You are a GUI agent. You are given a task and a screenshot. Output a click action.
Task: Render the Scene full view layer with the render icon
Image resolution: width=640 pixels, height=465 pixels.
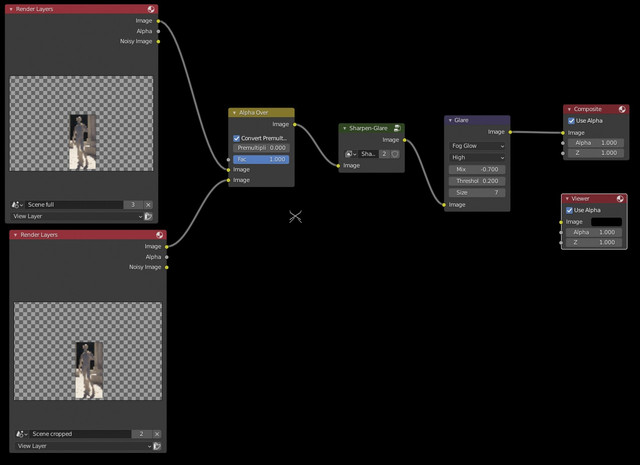click(x=149, y=216)
